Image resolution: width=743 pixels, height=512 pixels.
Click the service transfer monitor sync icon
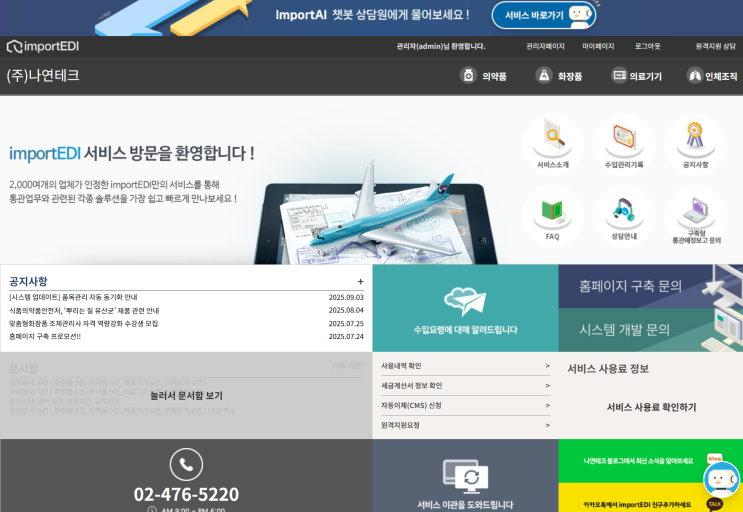point(465,476)
